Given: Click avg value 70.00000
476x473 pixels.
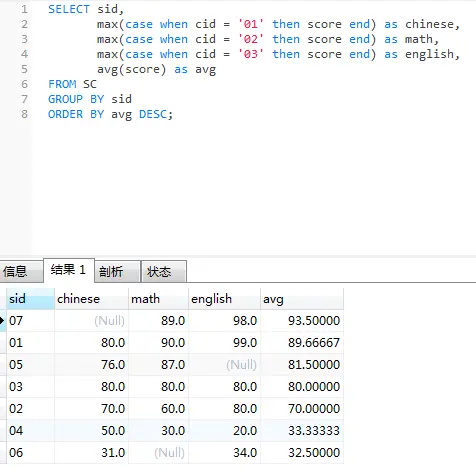Looking at the screenshot, I should pyautogui.click(x=302, y=409).
